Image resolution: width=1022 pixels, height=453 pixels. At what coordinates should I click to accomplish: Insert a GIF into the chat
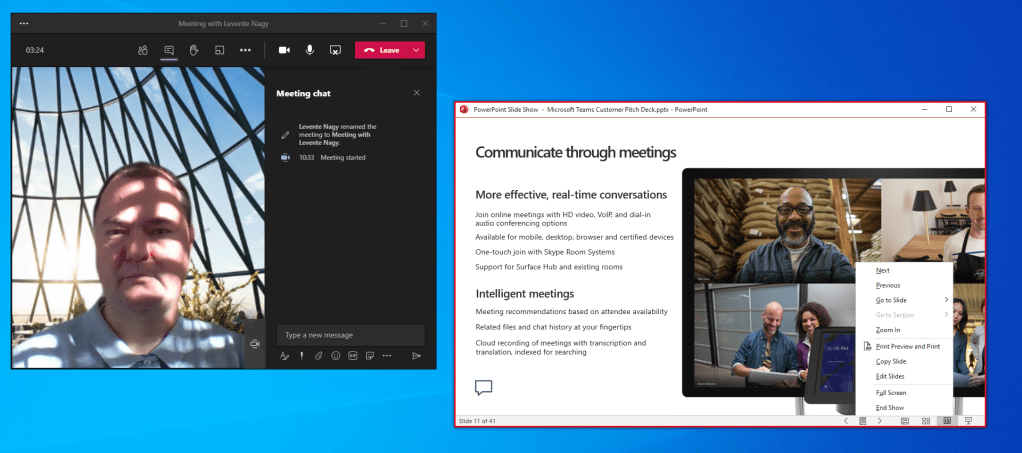coord(352,355)
